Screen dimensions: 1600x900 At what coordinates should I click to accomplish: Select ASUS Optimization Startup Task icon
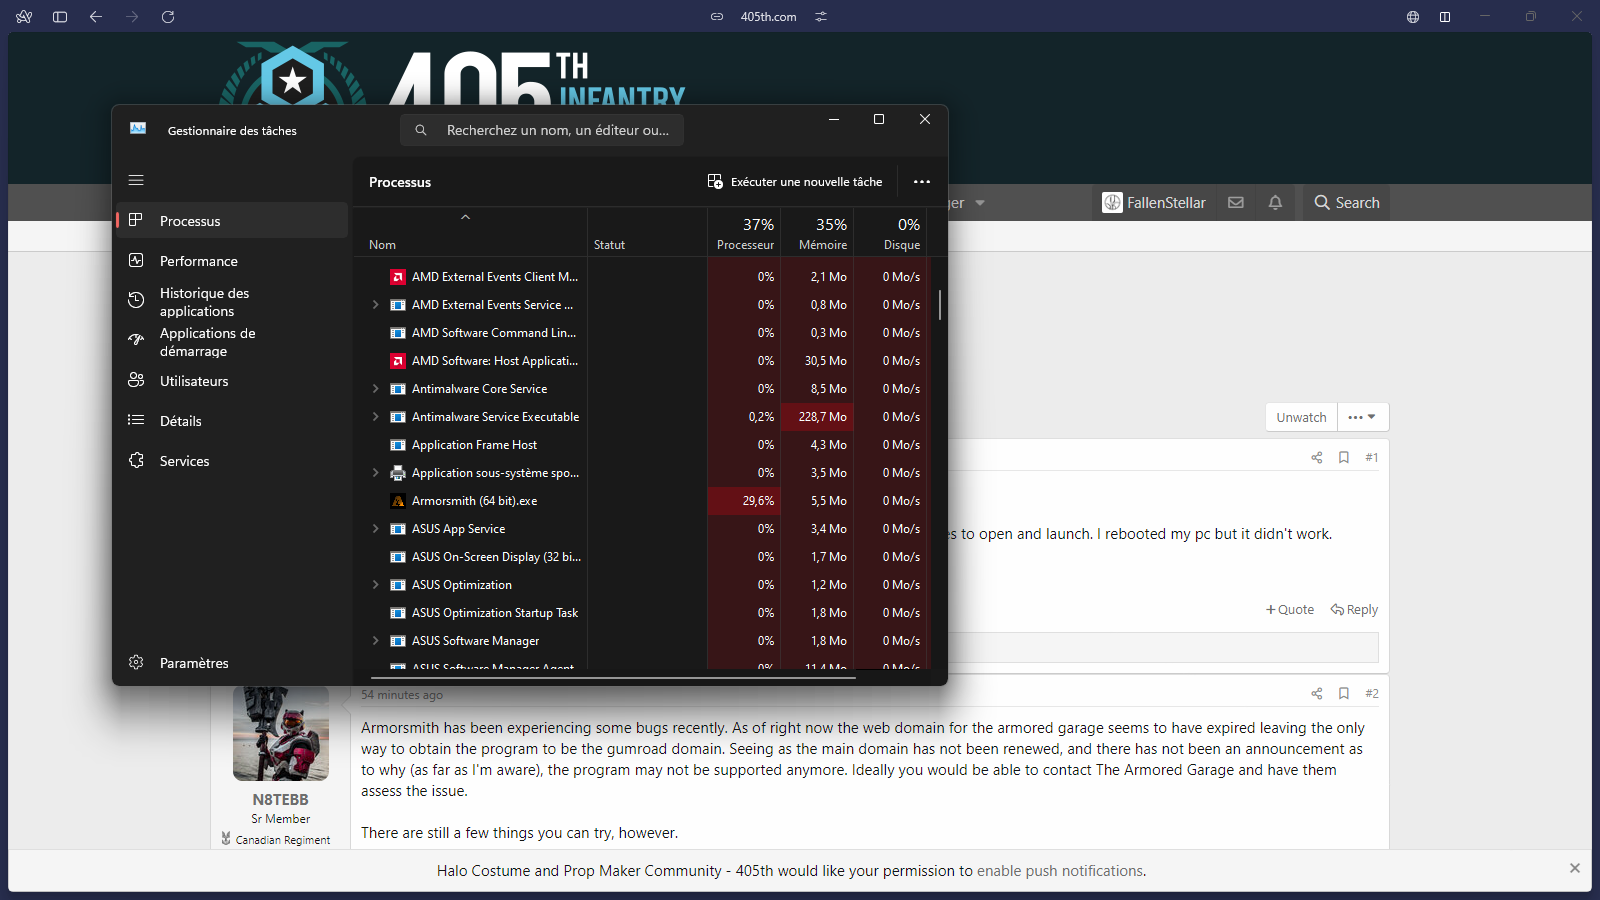point(398,613)
